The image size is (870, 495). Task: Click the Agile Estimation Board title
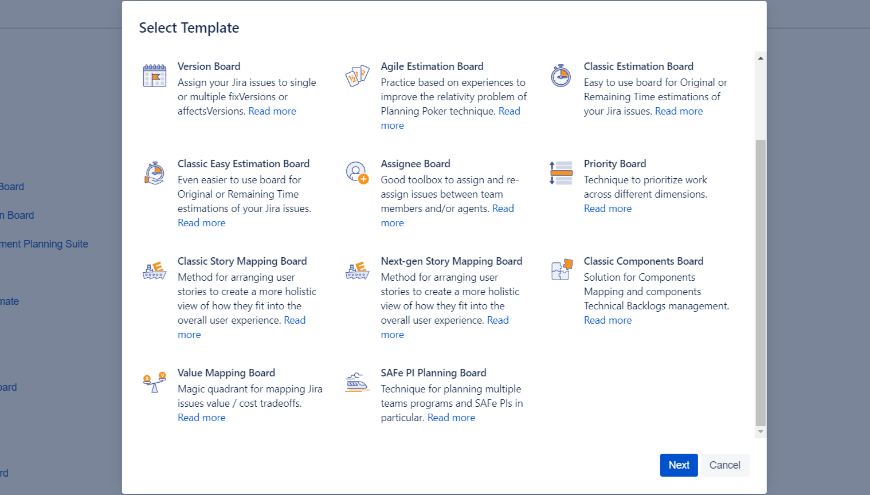coord(432,66)
